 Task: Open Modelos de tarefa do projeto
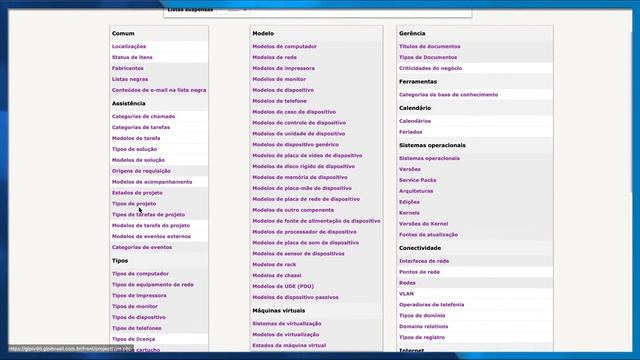(x=151, y=225)
